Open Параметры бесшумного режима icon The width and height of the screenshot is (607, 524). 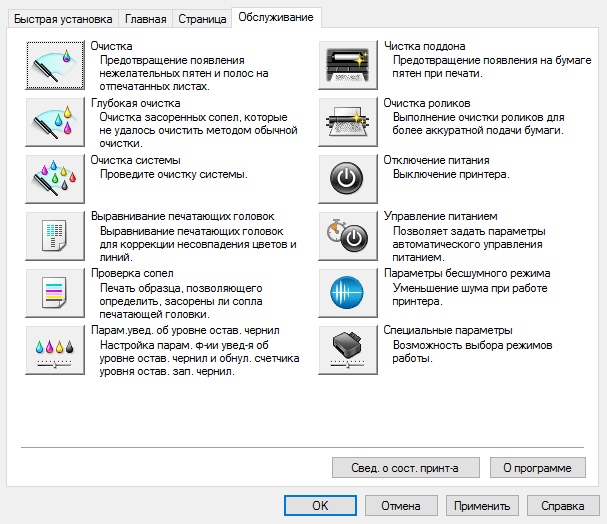coord(348,293)
